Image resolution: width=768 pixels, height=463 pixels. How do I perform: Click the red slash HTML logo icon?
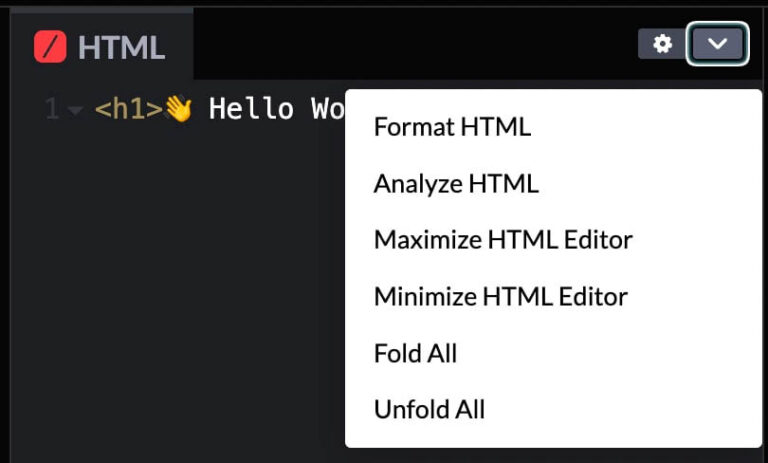tap(50, 46)
